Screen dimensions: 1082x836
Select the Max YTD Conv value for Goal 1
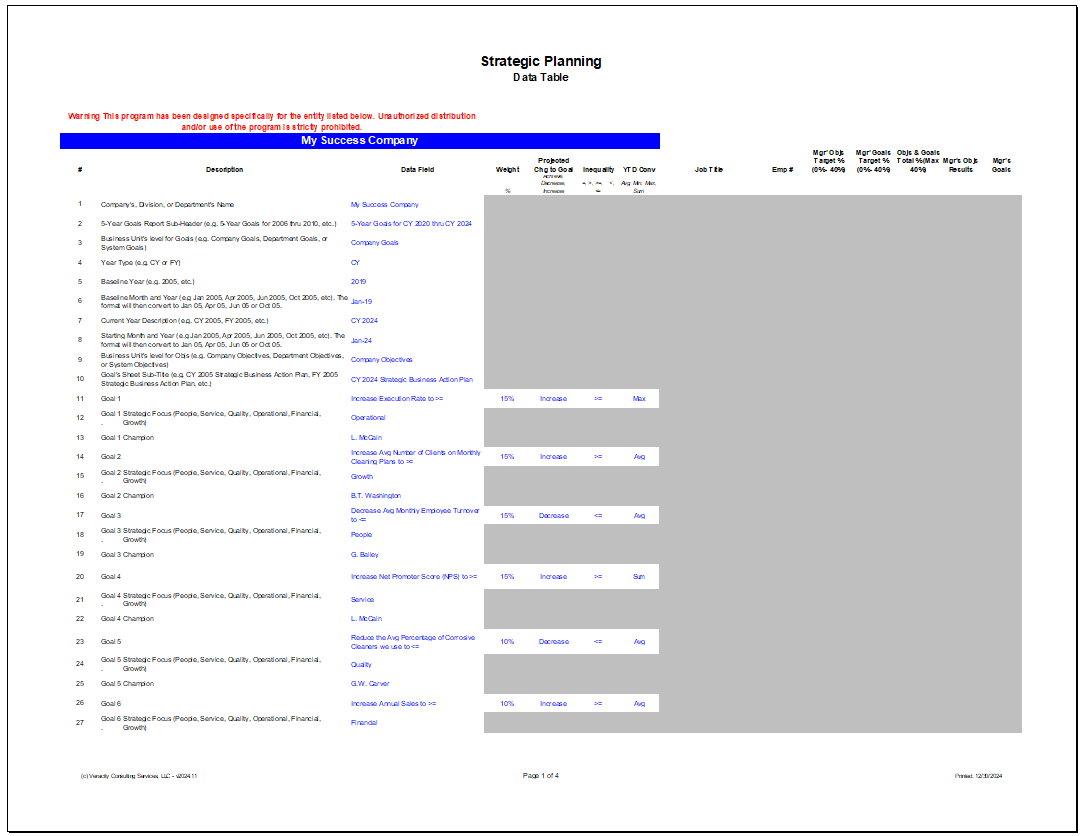tap(640, 398)
